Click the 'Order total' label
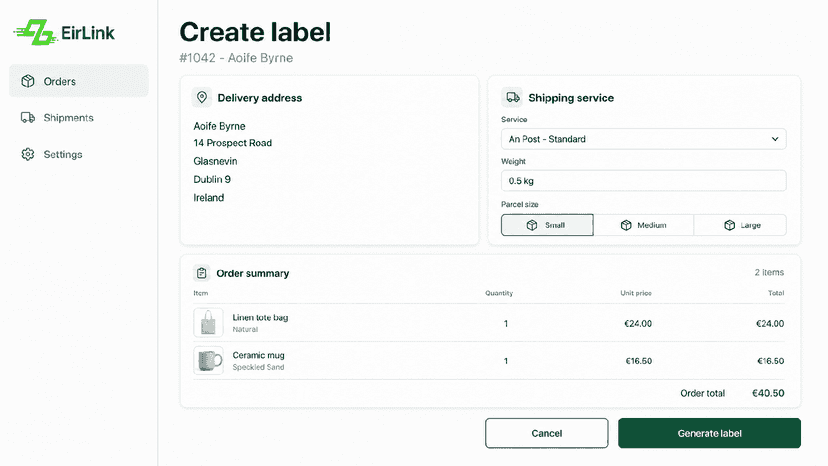 click(702, 393)
